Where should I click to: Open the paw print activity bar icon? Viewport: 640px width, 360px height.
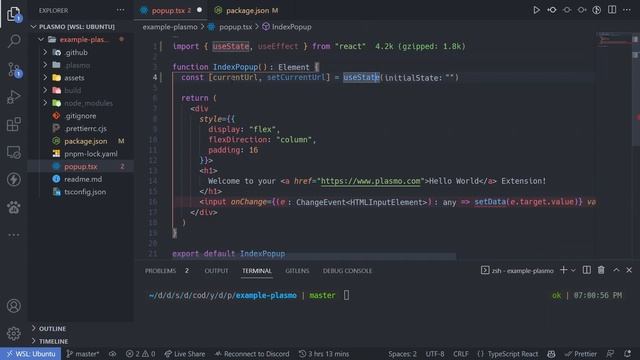[x=13, y=207]
